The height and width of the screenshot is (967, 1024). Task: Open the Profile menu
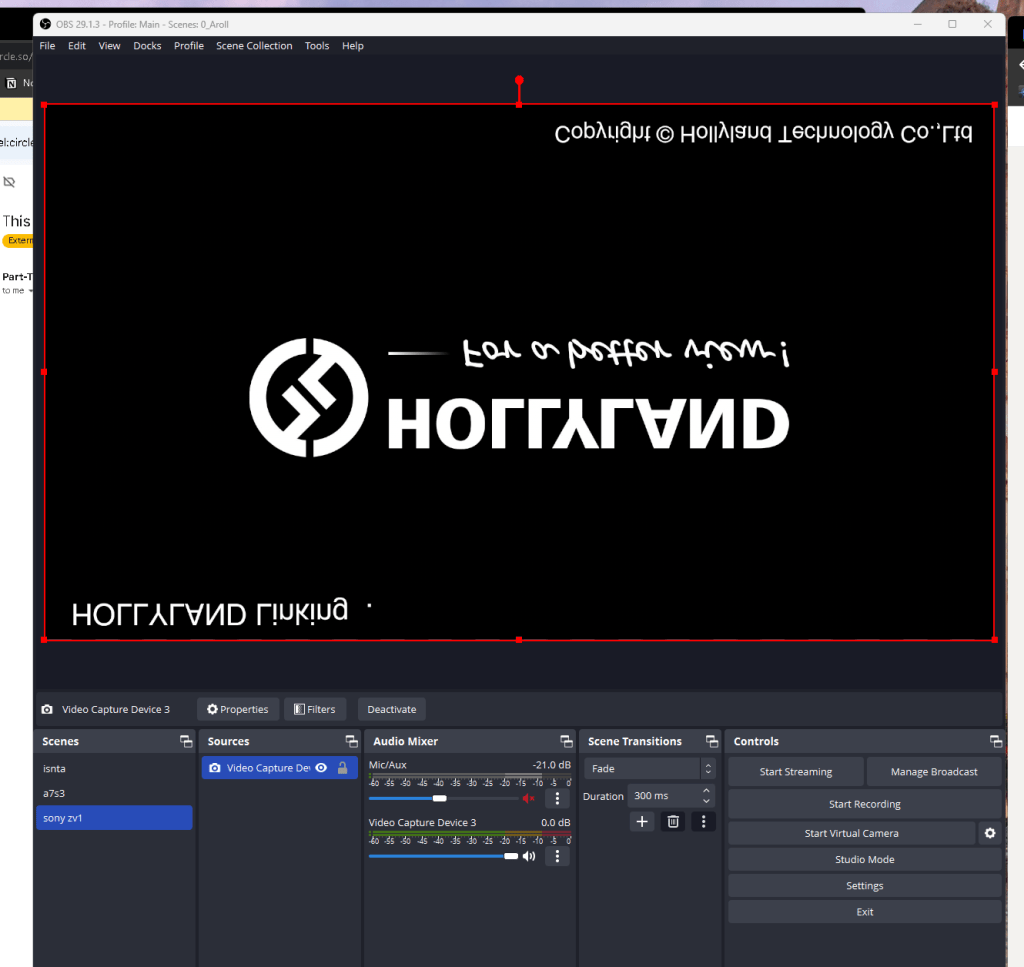coord(189,46)
